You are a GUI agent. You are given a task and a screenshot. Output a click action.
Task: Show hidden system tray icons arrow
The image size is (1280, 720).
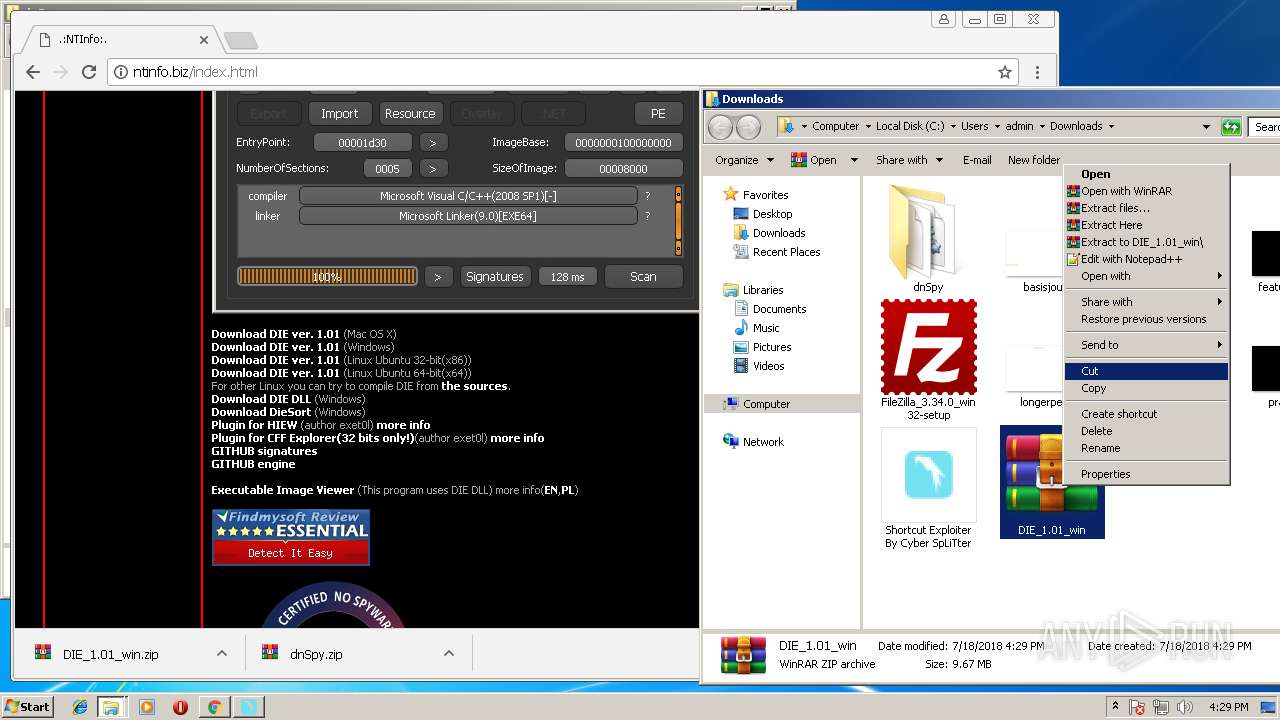tap(1115, 707)
